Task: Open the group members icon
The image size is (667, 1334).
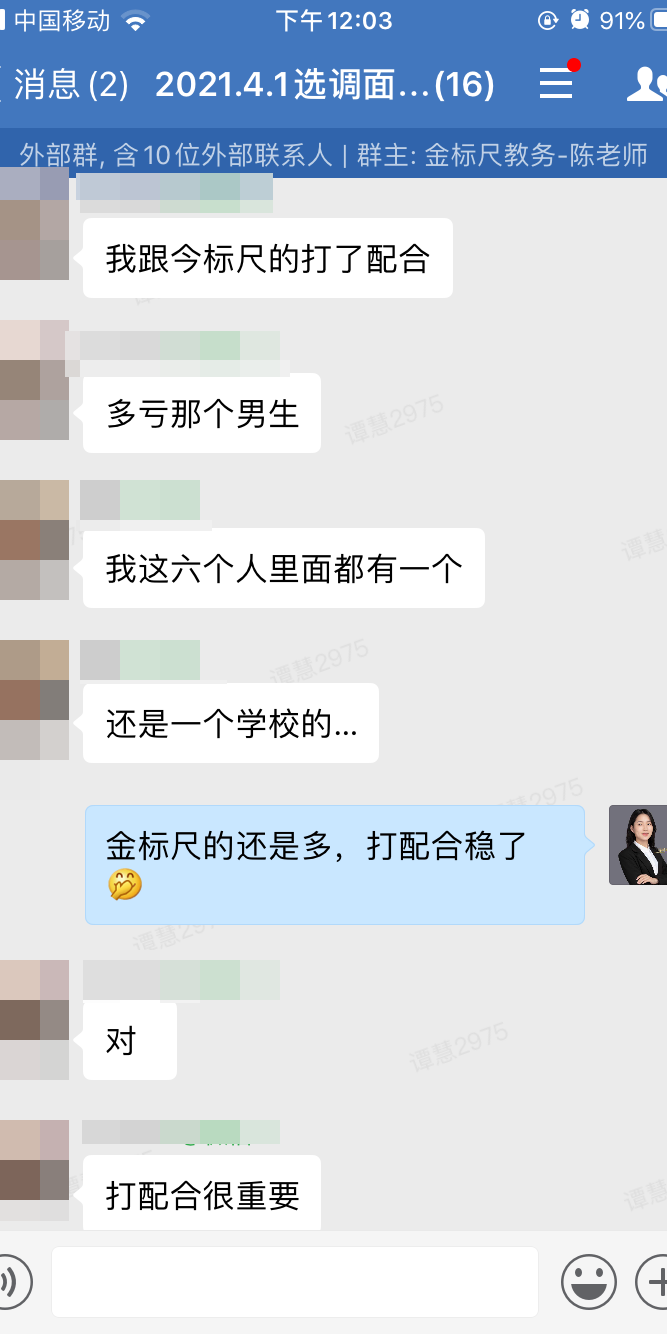Action: (x=646, y=85)
